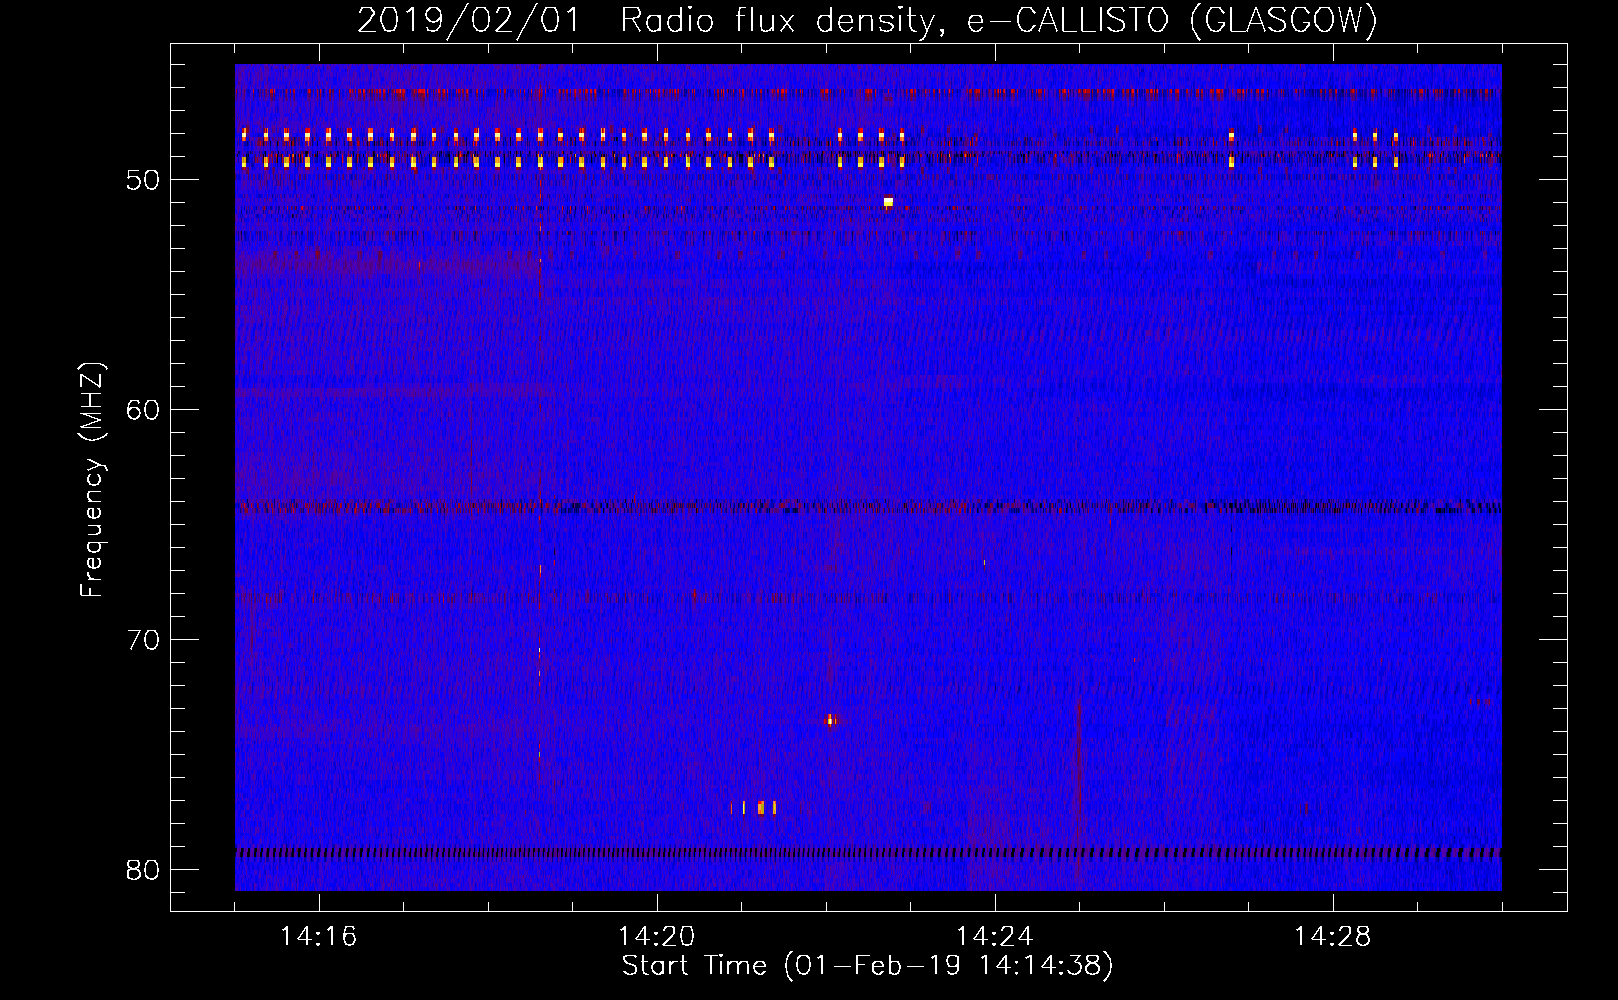The height and width of the screenshot is (1000, 1618).
Task: Click the 14:16 time tick label
Action: [319, 937]
